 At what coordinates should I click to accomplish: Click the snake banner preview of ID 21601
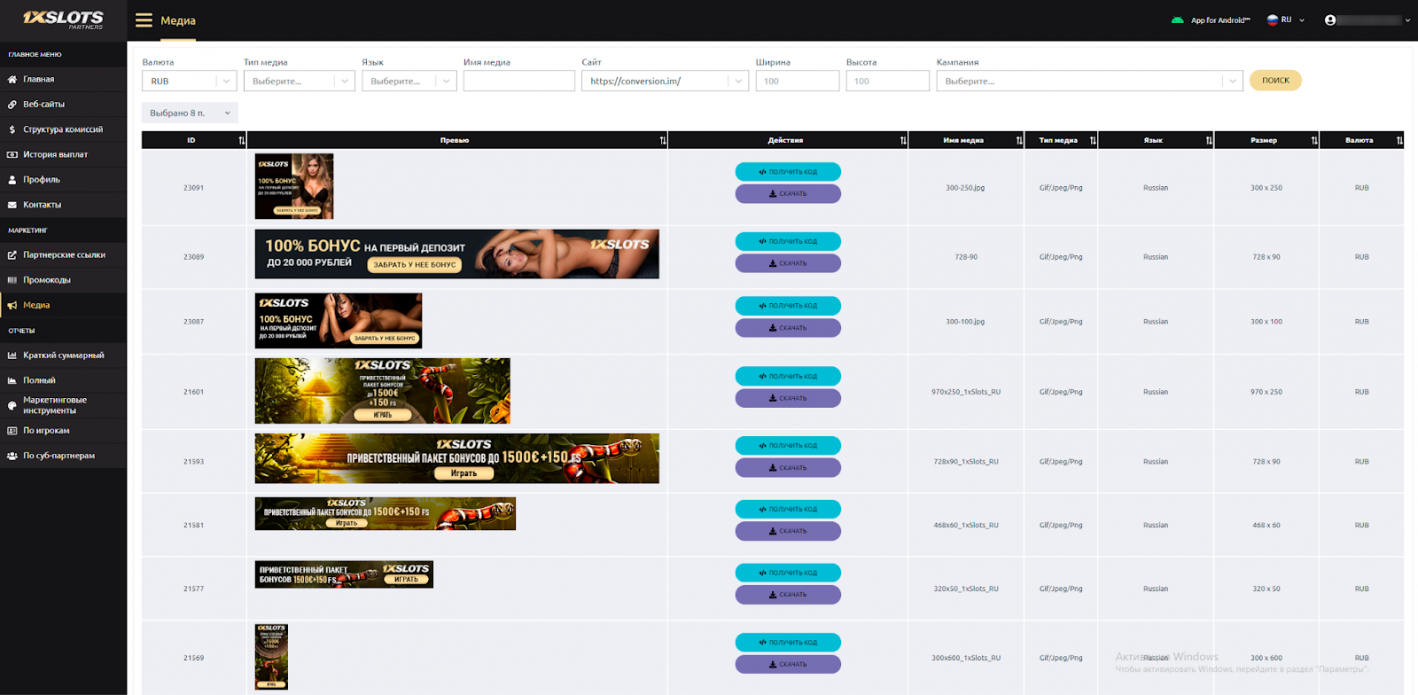382,391
